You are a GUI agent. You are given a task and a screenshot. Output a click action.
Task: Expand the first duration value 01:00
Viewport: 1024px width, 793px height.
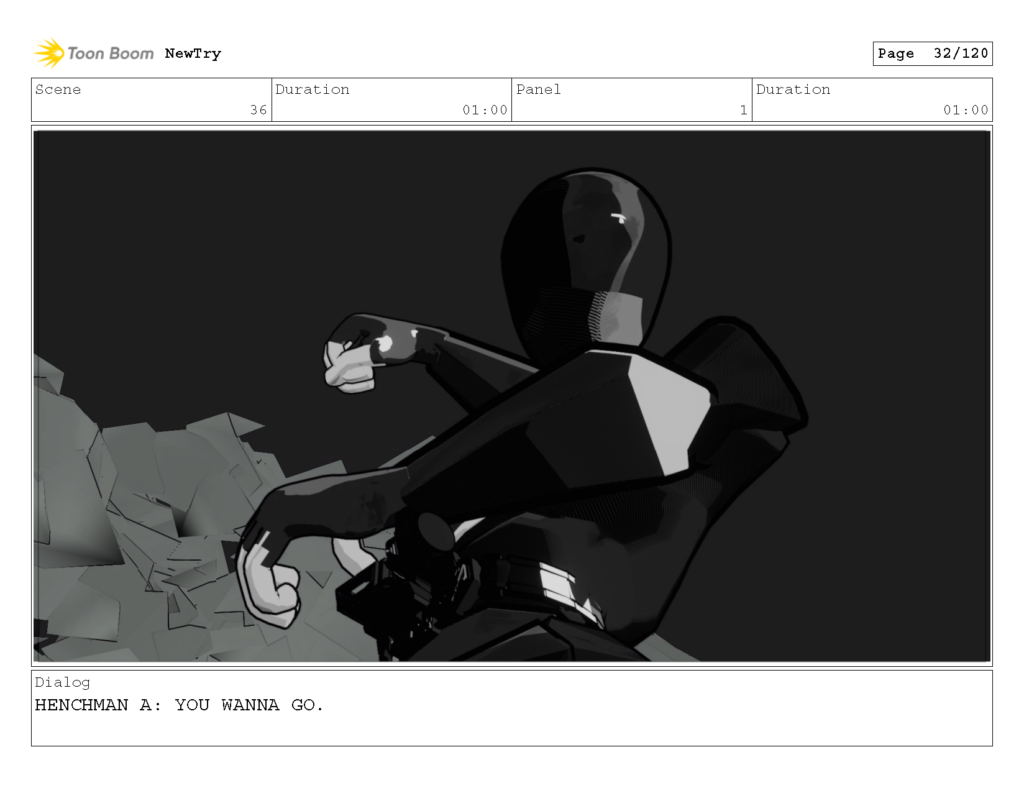(485, 111)
